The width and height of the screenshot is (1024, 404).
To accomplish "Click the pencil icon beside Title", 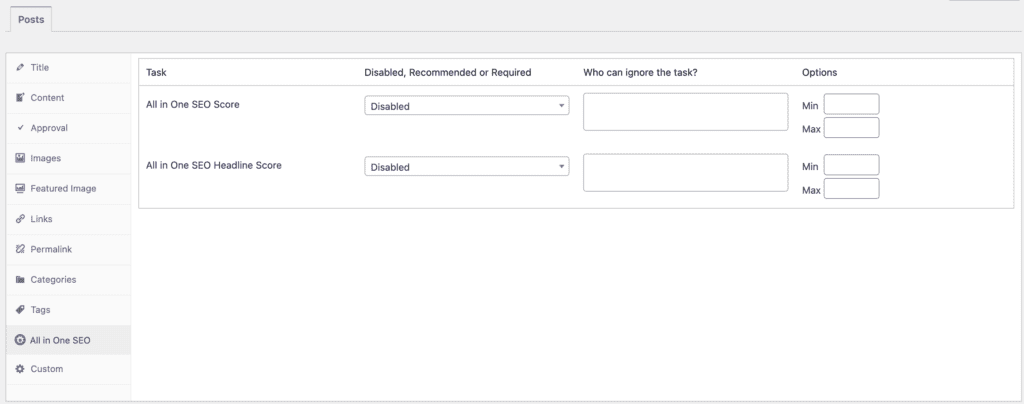I will point(20,67).
